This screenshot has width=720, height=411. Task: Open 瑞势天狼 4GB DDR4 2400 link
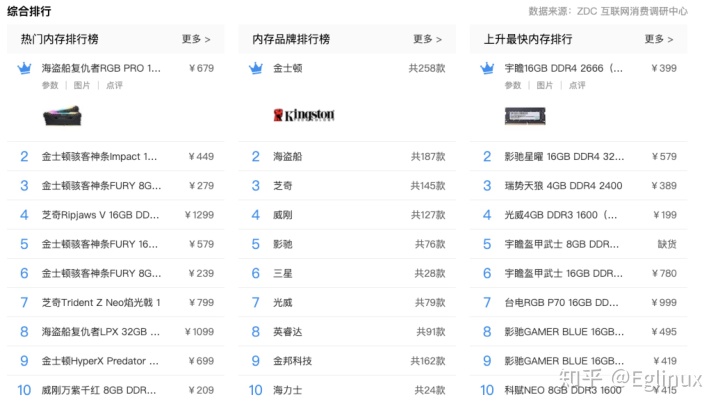[563, 186]
